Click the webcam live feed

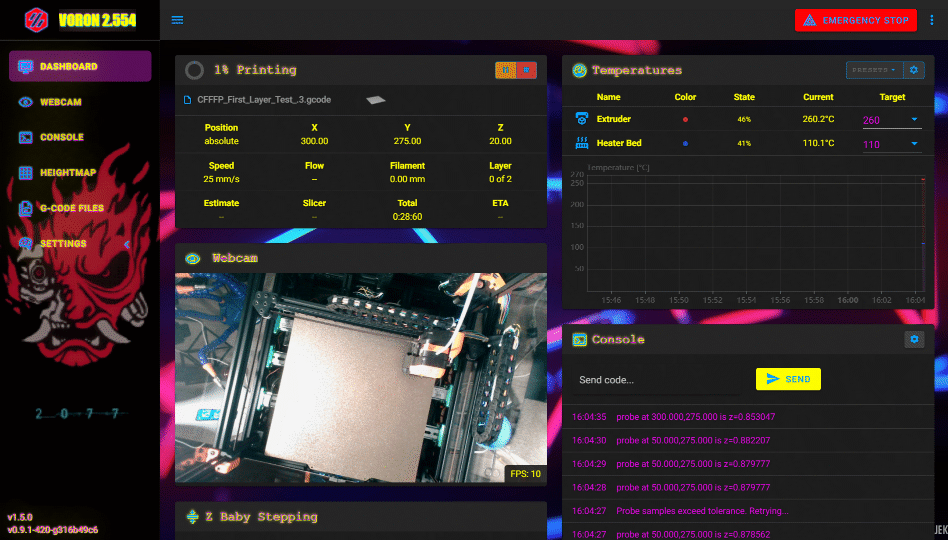[x=361, y=378]
